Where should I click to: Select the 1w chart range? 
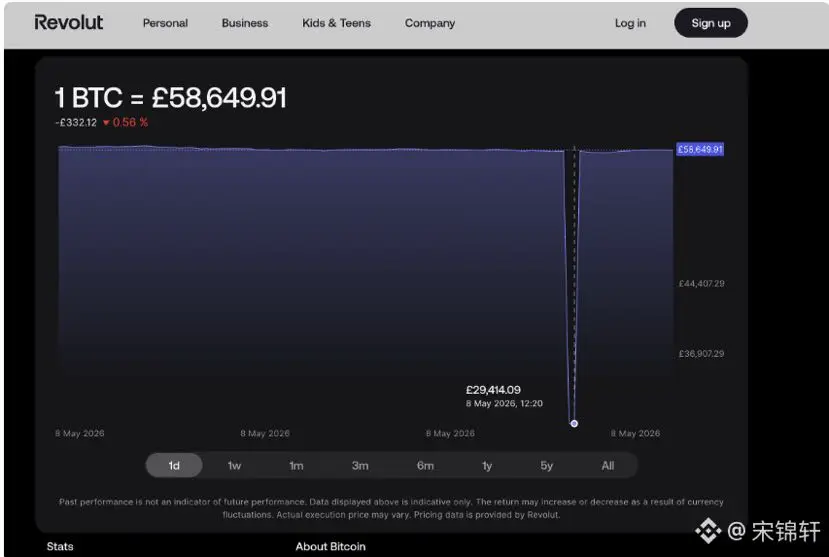[234, 466]
